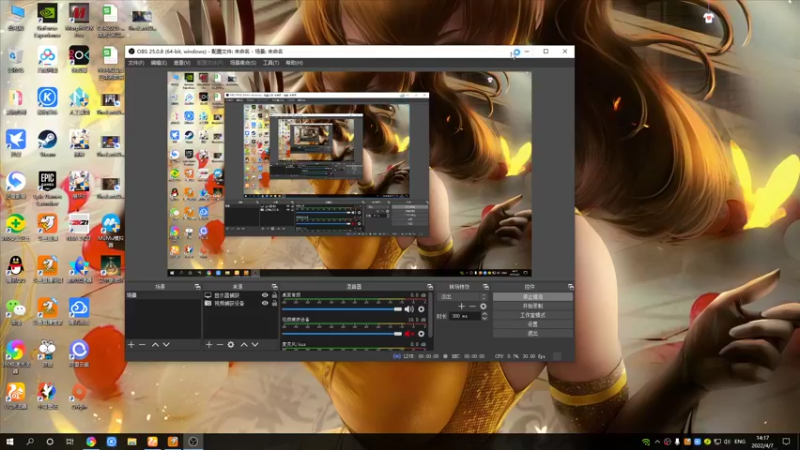Viewport: 800px width, 450px height.
Task: Pop out the Scenes dock panel
Action: coord(197,287)
